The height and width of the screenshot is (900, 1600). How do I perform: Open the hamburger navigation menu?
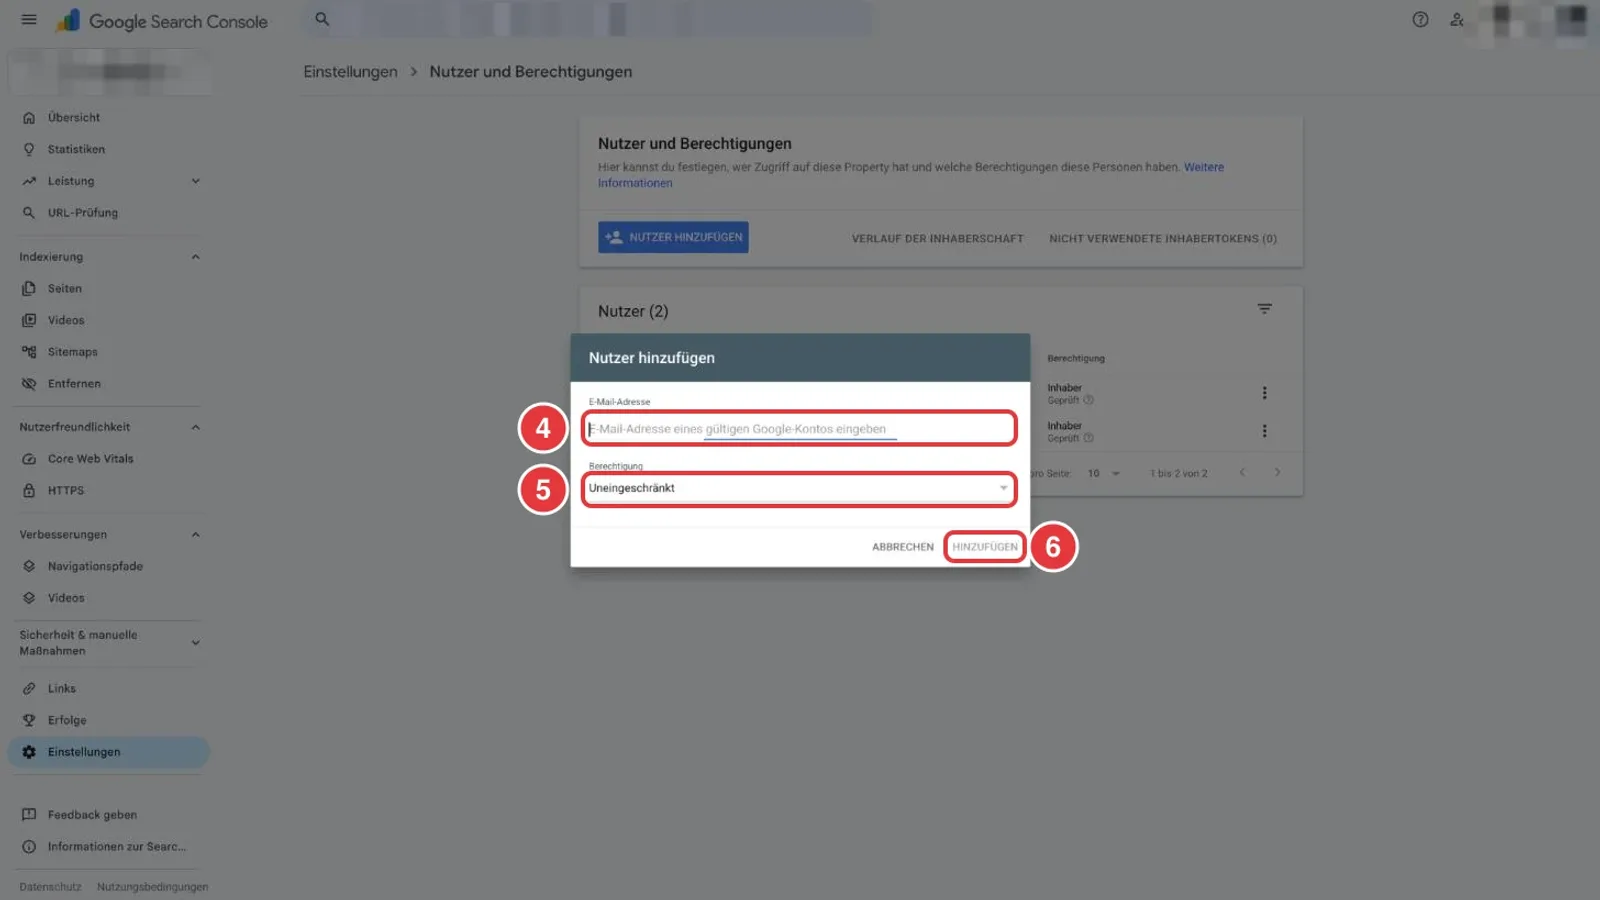(x=29, y=19)
